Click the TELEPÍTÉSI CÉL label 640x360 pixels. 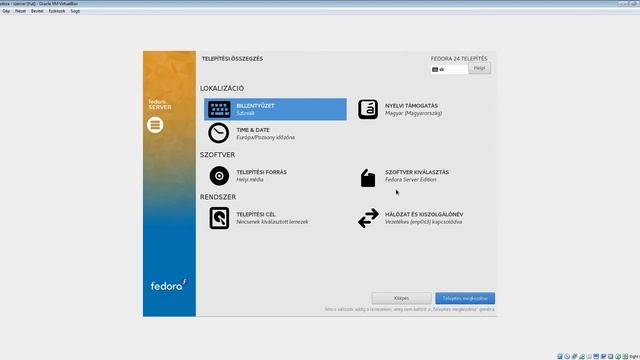pyautogui.click(x=256, y=214)
